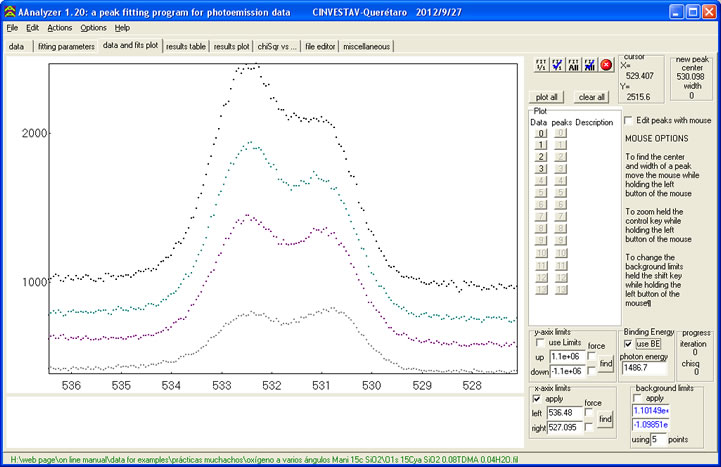Check apply under background limits
The width and height of the screenshot is (721, 467).
coord(638,397)
